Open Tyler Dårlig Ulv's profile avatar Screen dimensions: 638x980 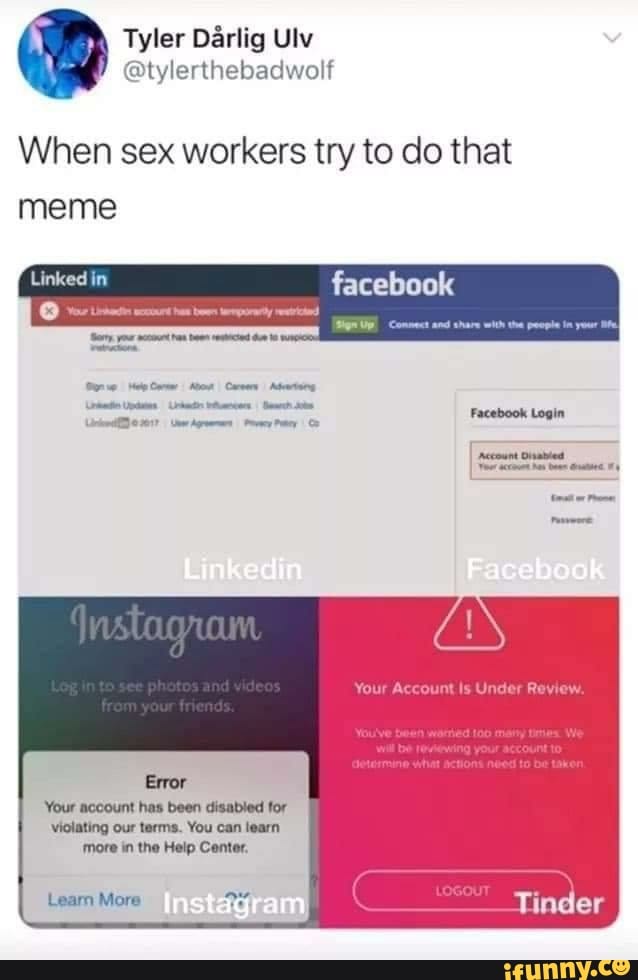62,54
